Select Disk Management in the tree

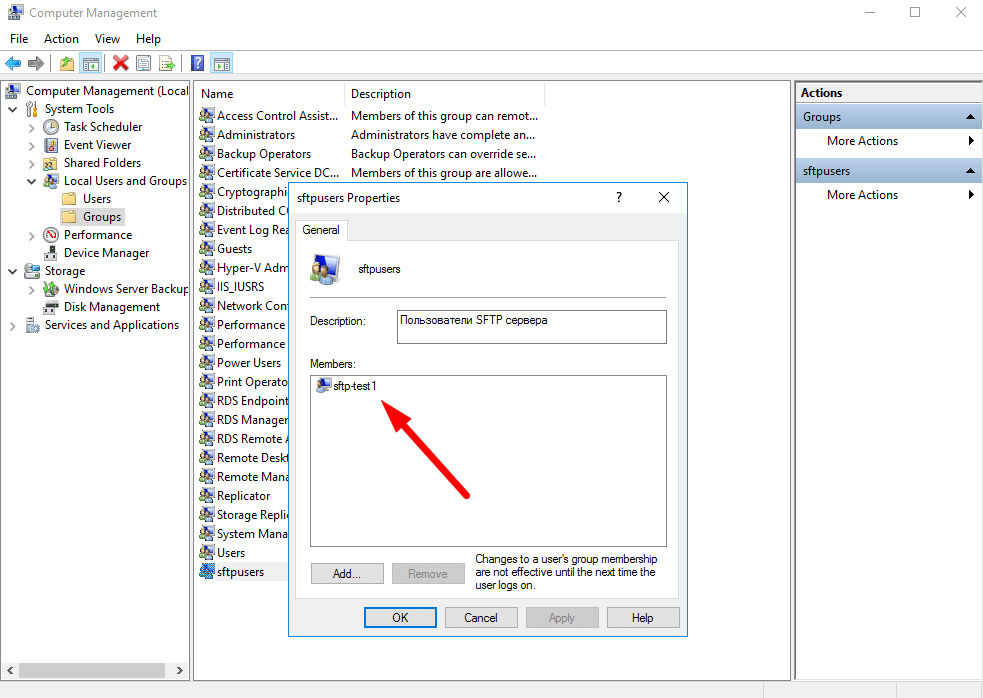[112, 307]
